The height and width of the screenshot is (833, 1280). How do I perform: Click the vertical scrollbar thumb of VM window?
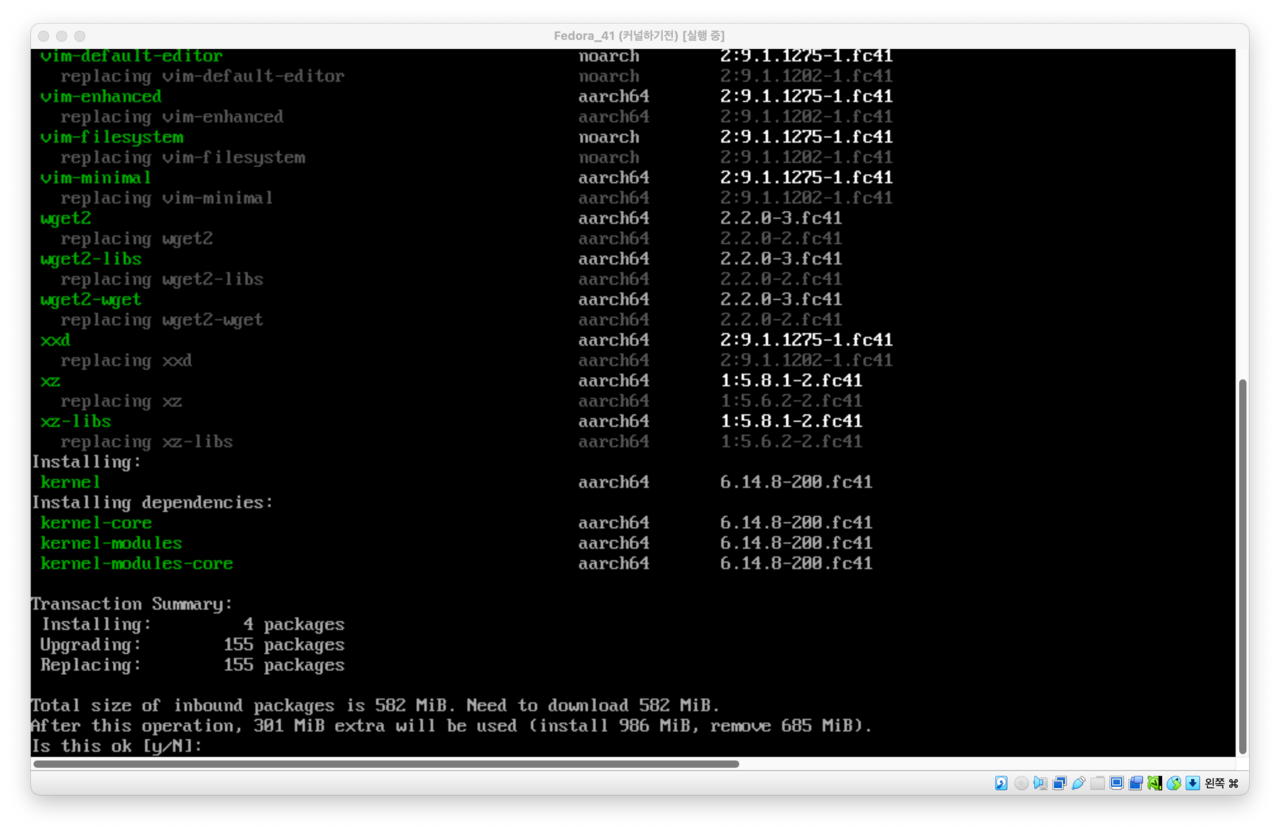pyautogui.click(x=1243, y=565)
